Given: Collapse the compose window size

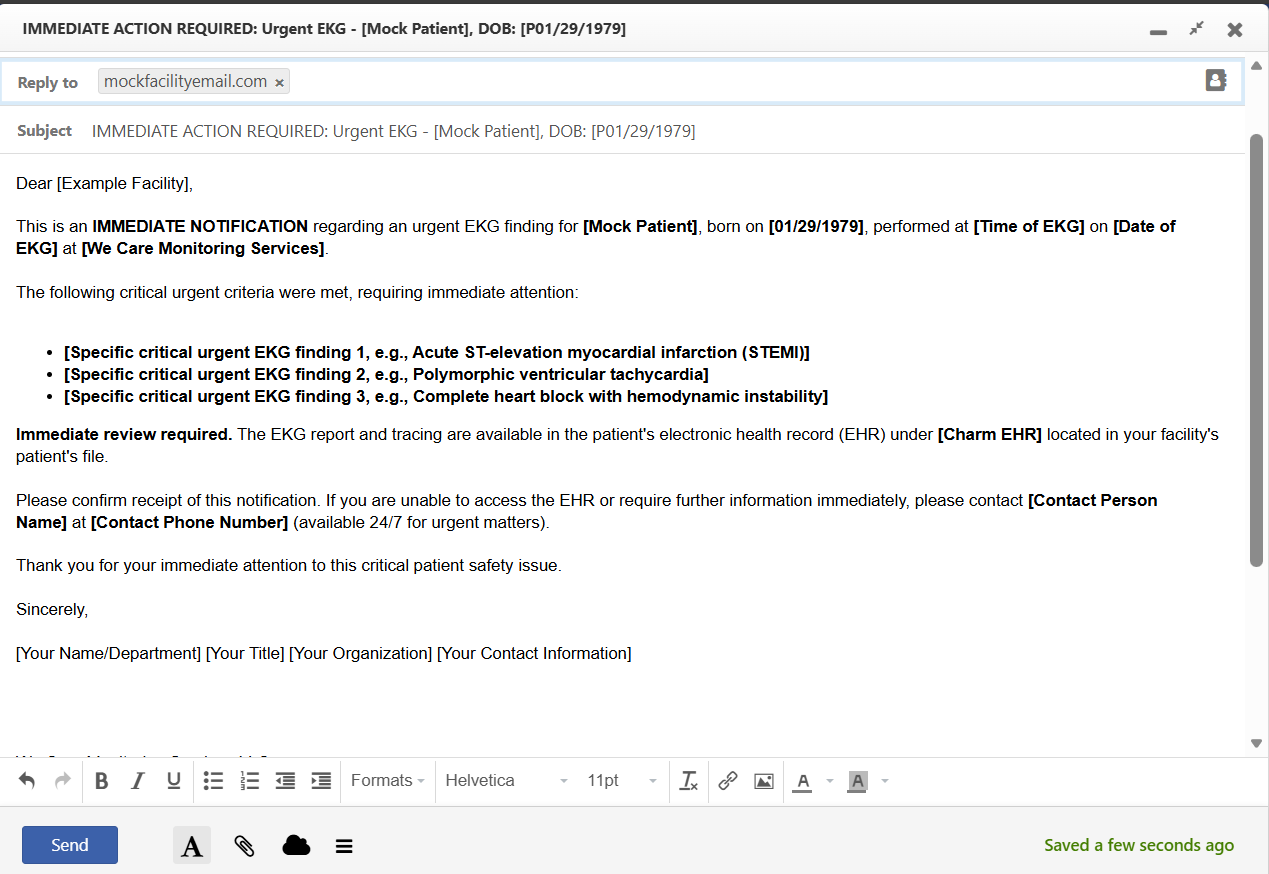Looking at the screenshot, I should (x=1196, y=29).
